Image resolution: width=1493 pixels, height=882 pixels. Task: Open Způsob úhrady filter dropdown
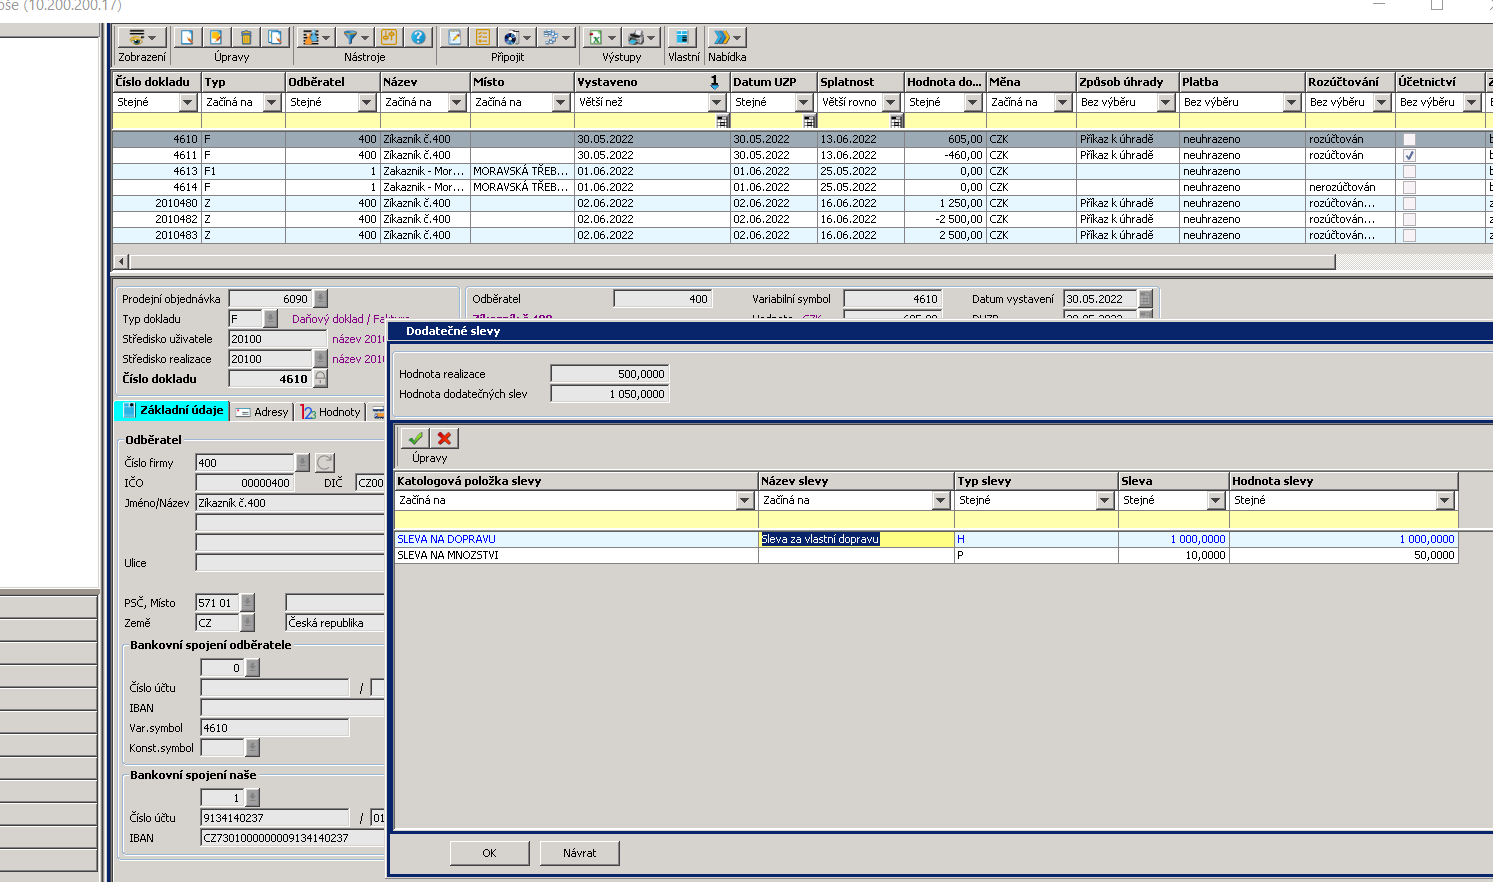[x=1165, y=102]
